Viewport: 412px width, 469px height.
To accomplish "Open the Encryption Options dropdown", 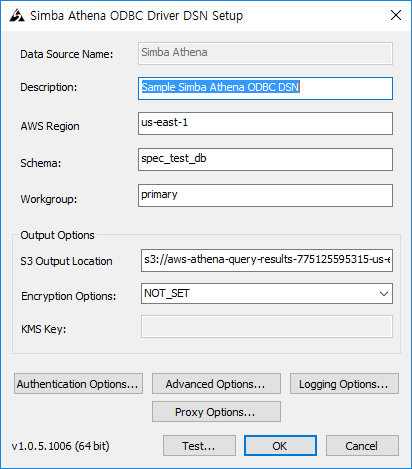I will (267, 294).
